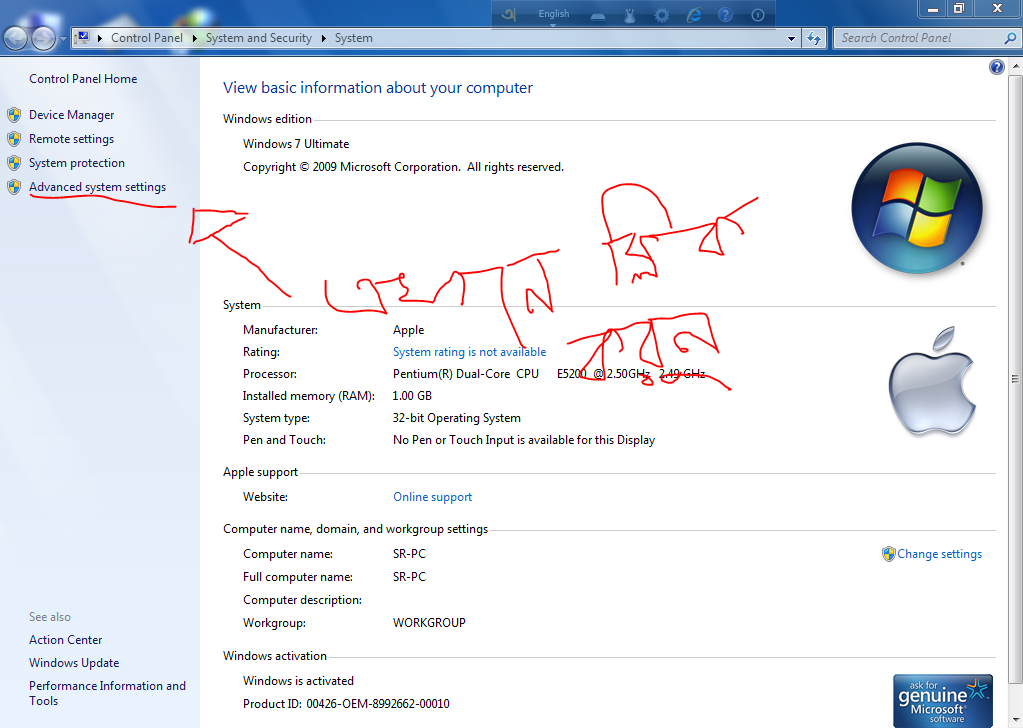Click Change settings for computer name
Viewport: 1023px width, 728px height.
coord(939,554)
